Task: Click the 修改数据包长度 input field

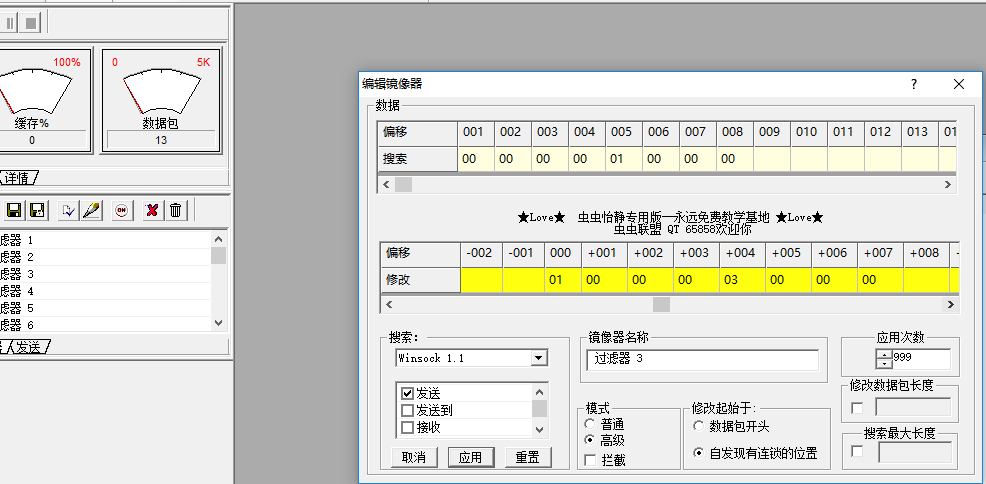Action: tap(913, 409)
